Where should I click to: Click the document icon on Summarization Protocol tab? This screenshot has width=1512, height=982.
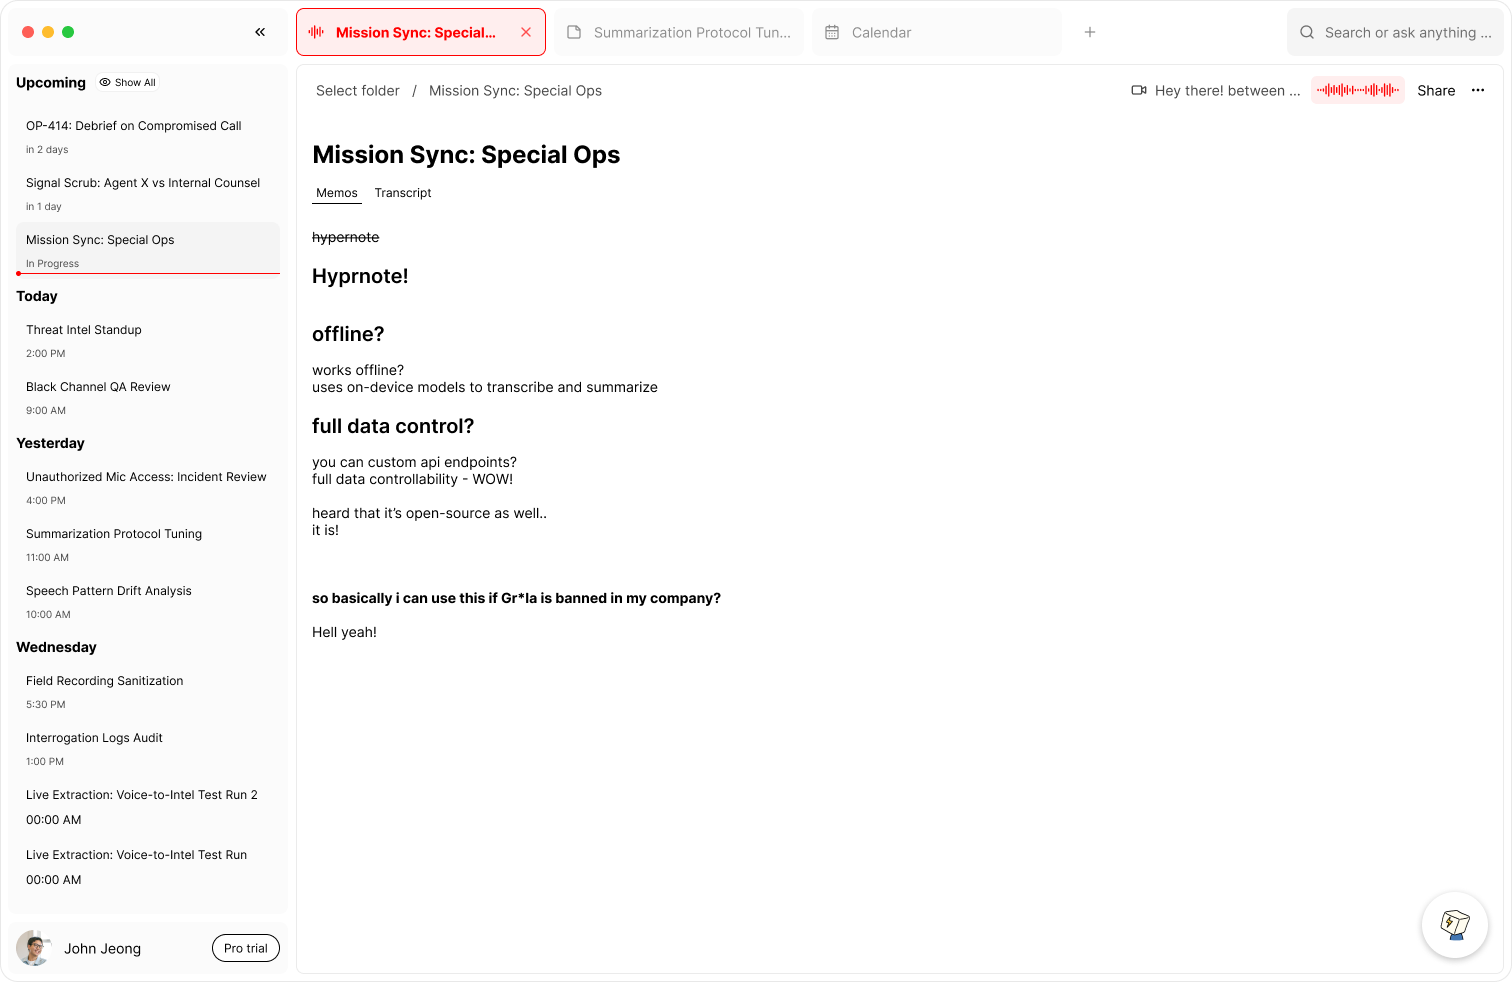point(573,32)
